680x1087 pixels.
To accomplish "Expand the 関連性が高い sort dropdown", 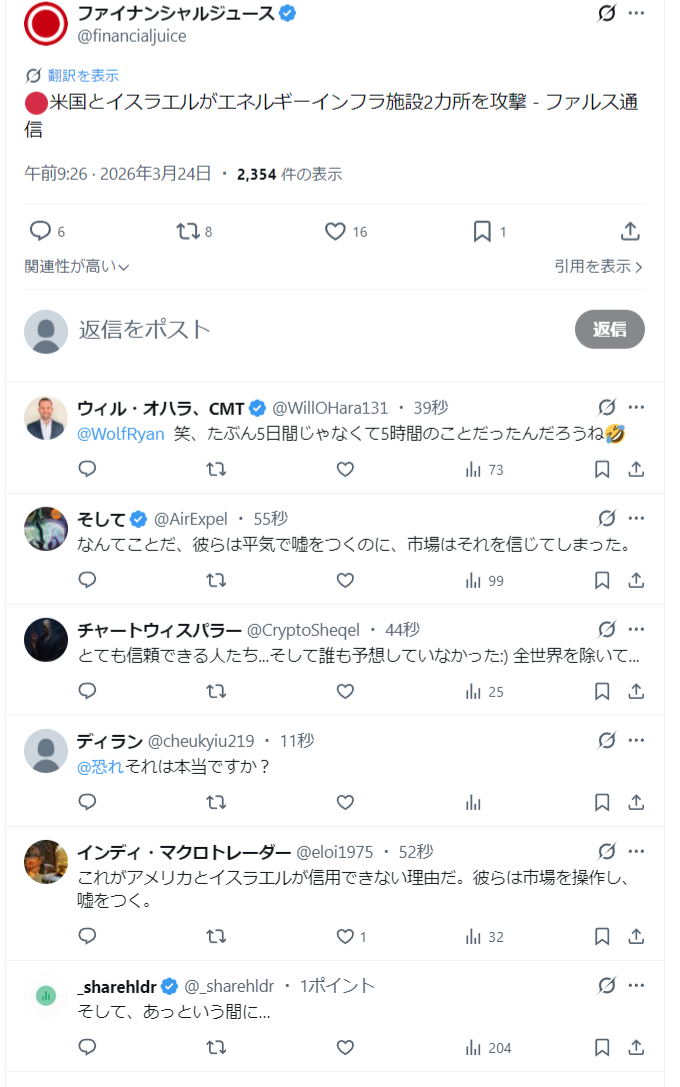I will (77, 267).
